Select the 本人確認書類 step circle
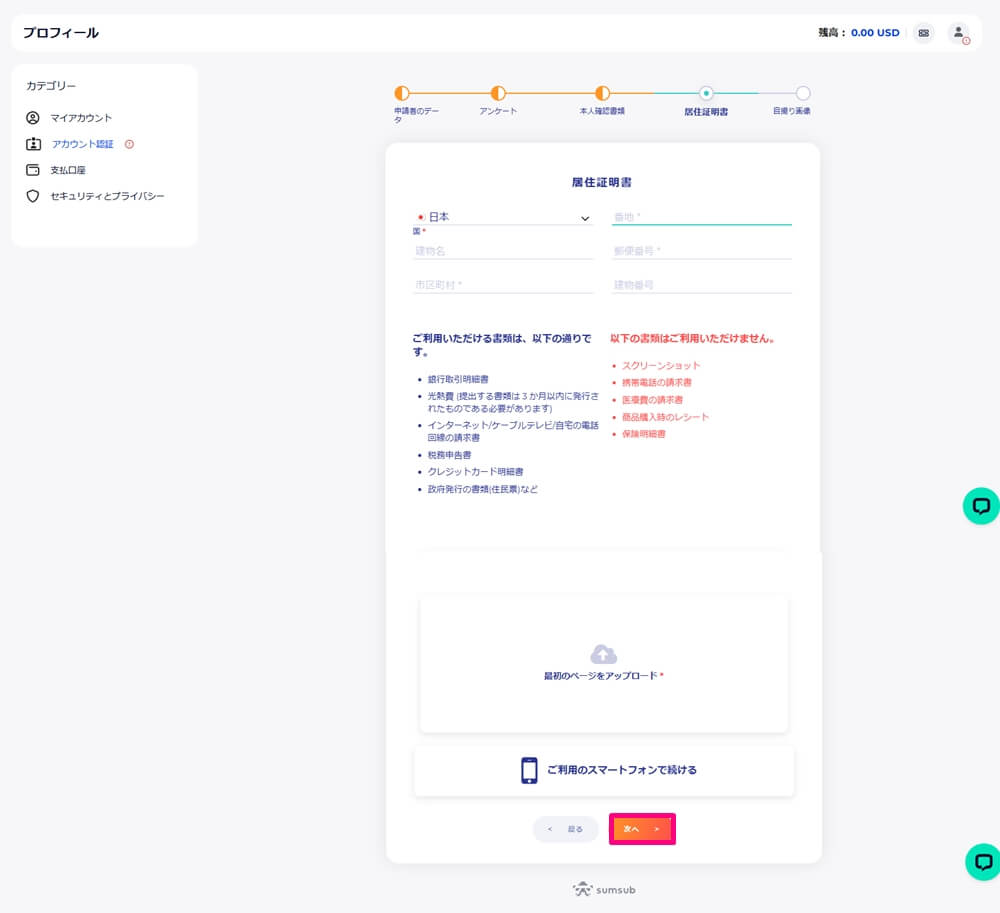Screen dimensions: 1000x913 click(602, 93)
